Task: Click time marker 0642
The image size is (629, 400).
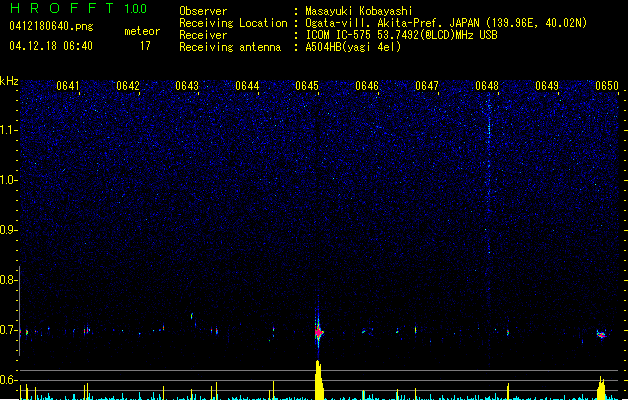Action: (x=128, y=86)
